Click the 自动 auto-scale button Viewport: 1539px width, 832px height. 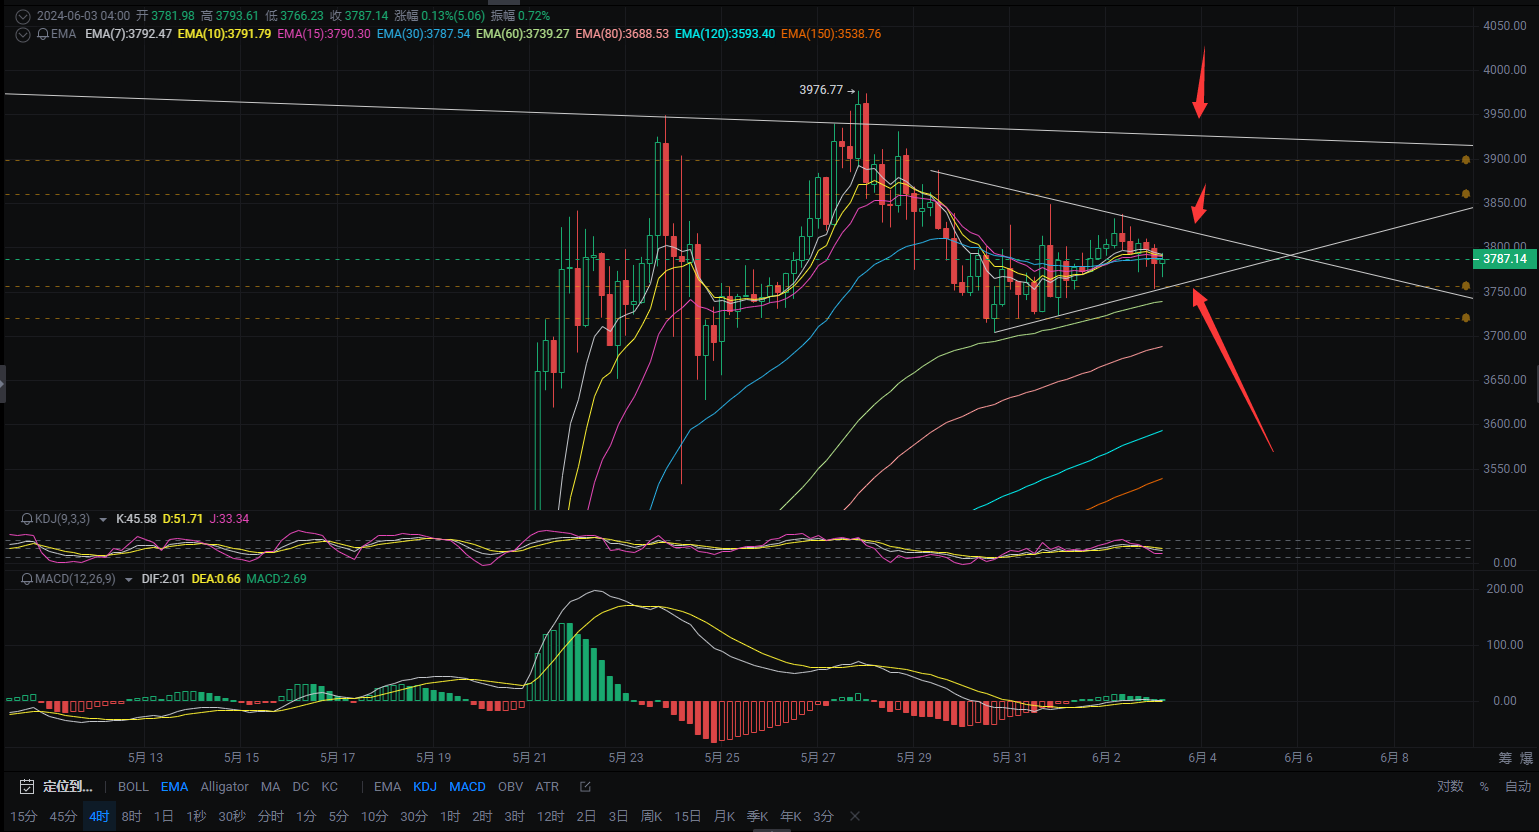click(1517, 787)
